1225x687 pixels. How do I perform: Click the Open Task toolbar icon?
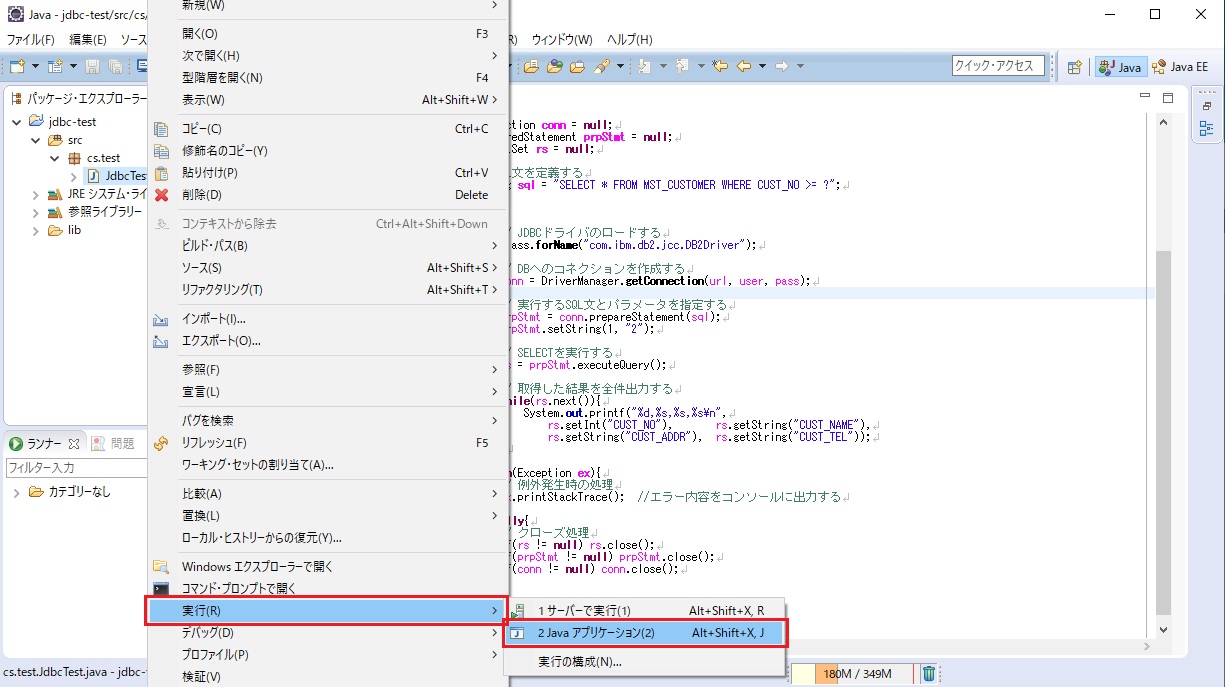pos(555,66)
